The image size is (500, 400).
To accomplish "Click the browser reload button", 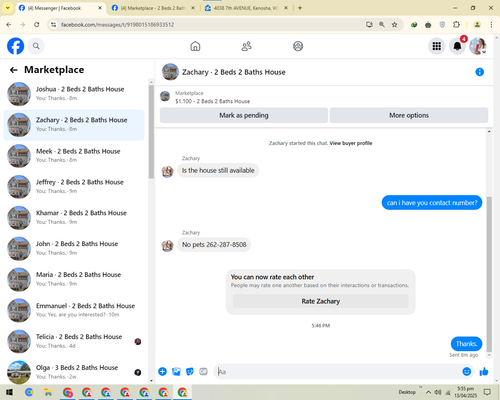I will 37,25.
